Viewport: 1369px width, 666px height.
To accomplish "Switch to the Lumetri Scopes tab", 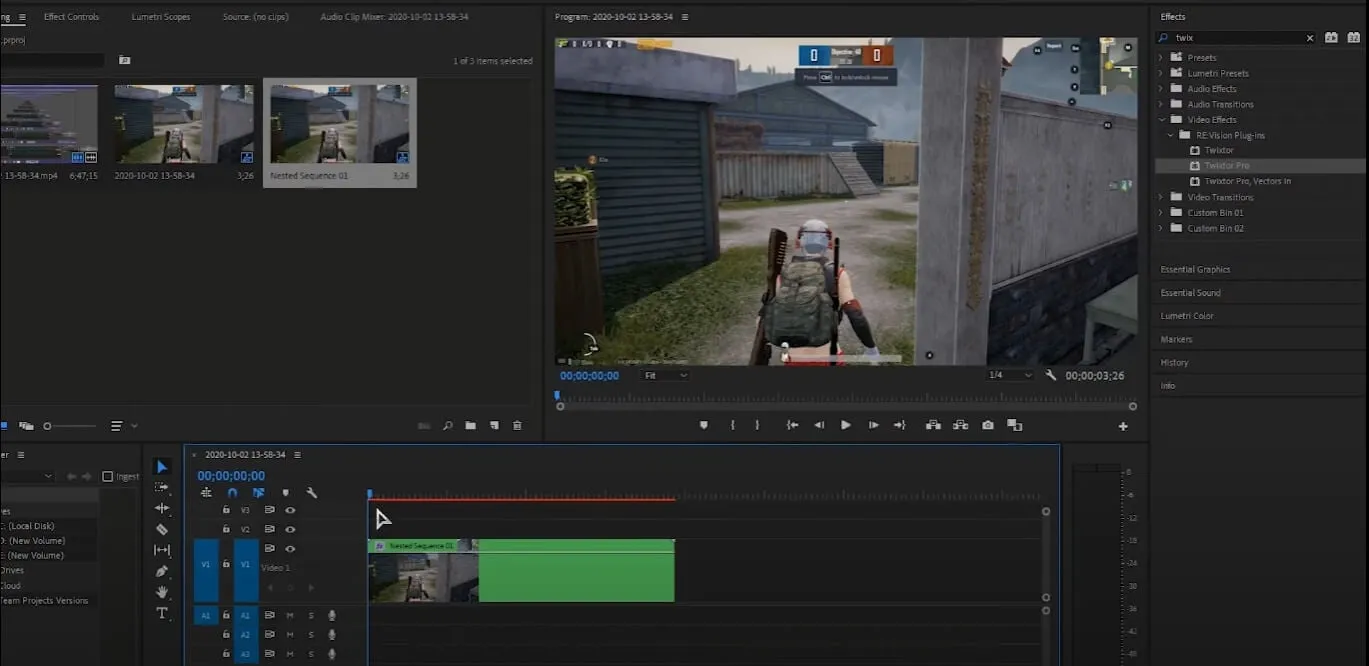I will pos(161,17).
